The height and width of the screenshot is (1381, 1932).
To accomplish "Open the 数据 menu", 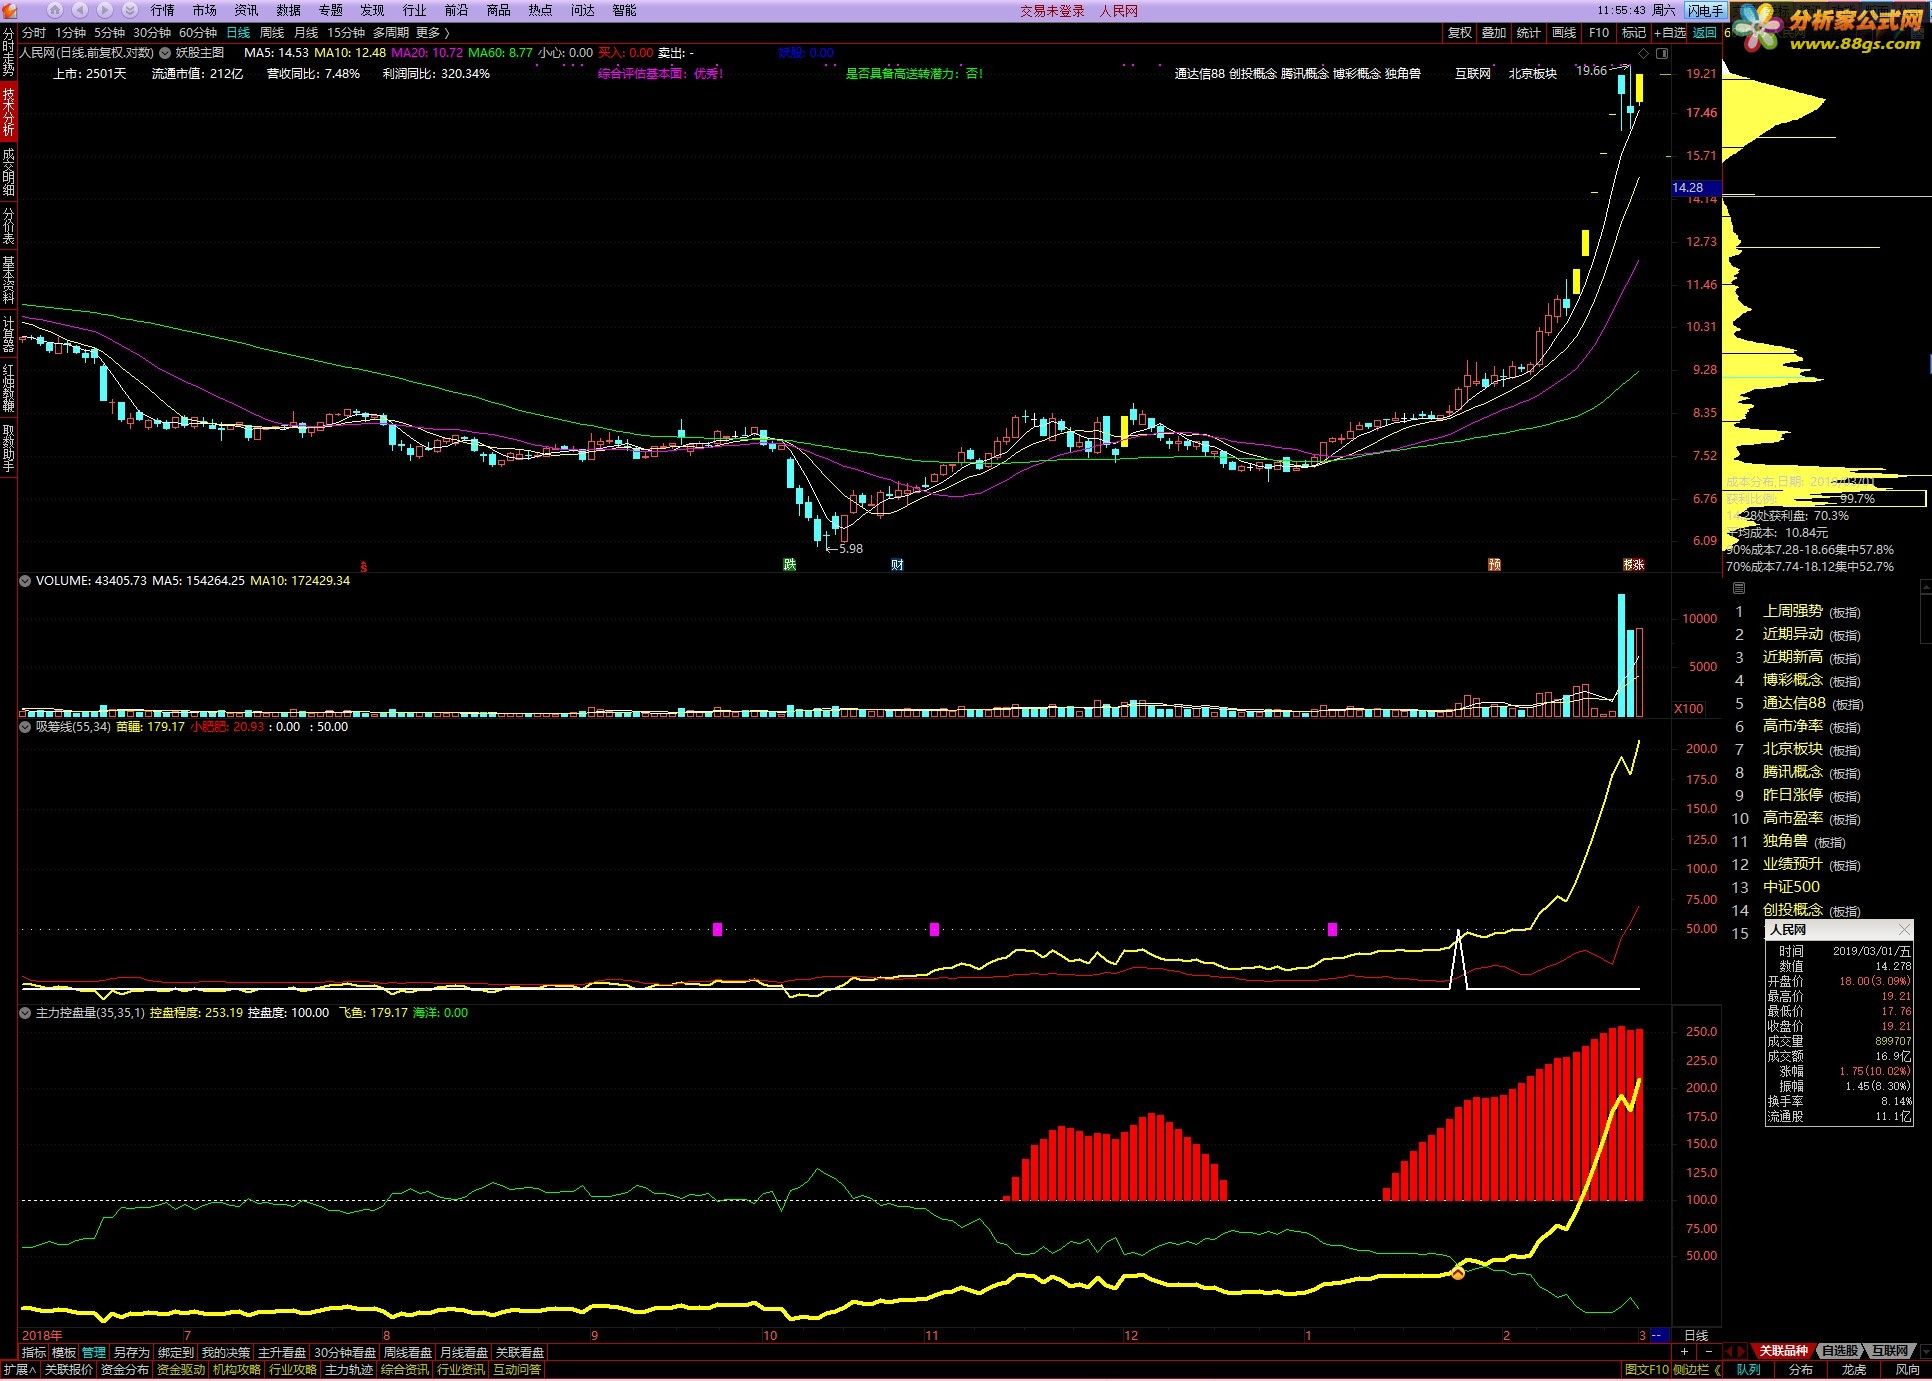I will tap(288, 10).
